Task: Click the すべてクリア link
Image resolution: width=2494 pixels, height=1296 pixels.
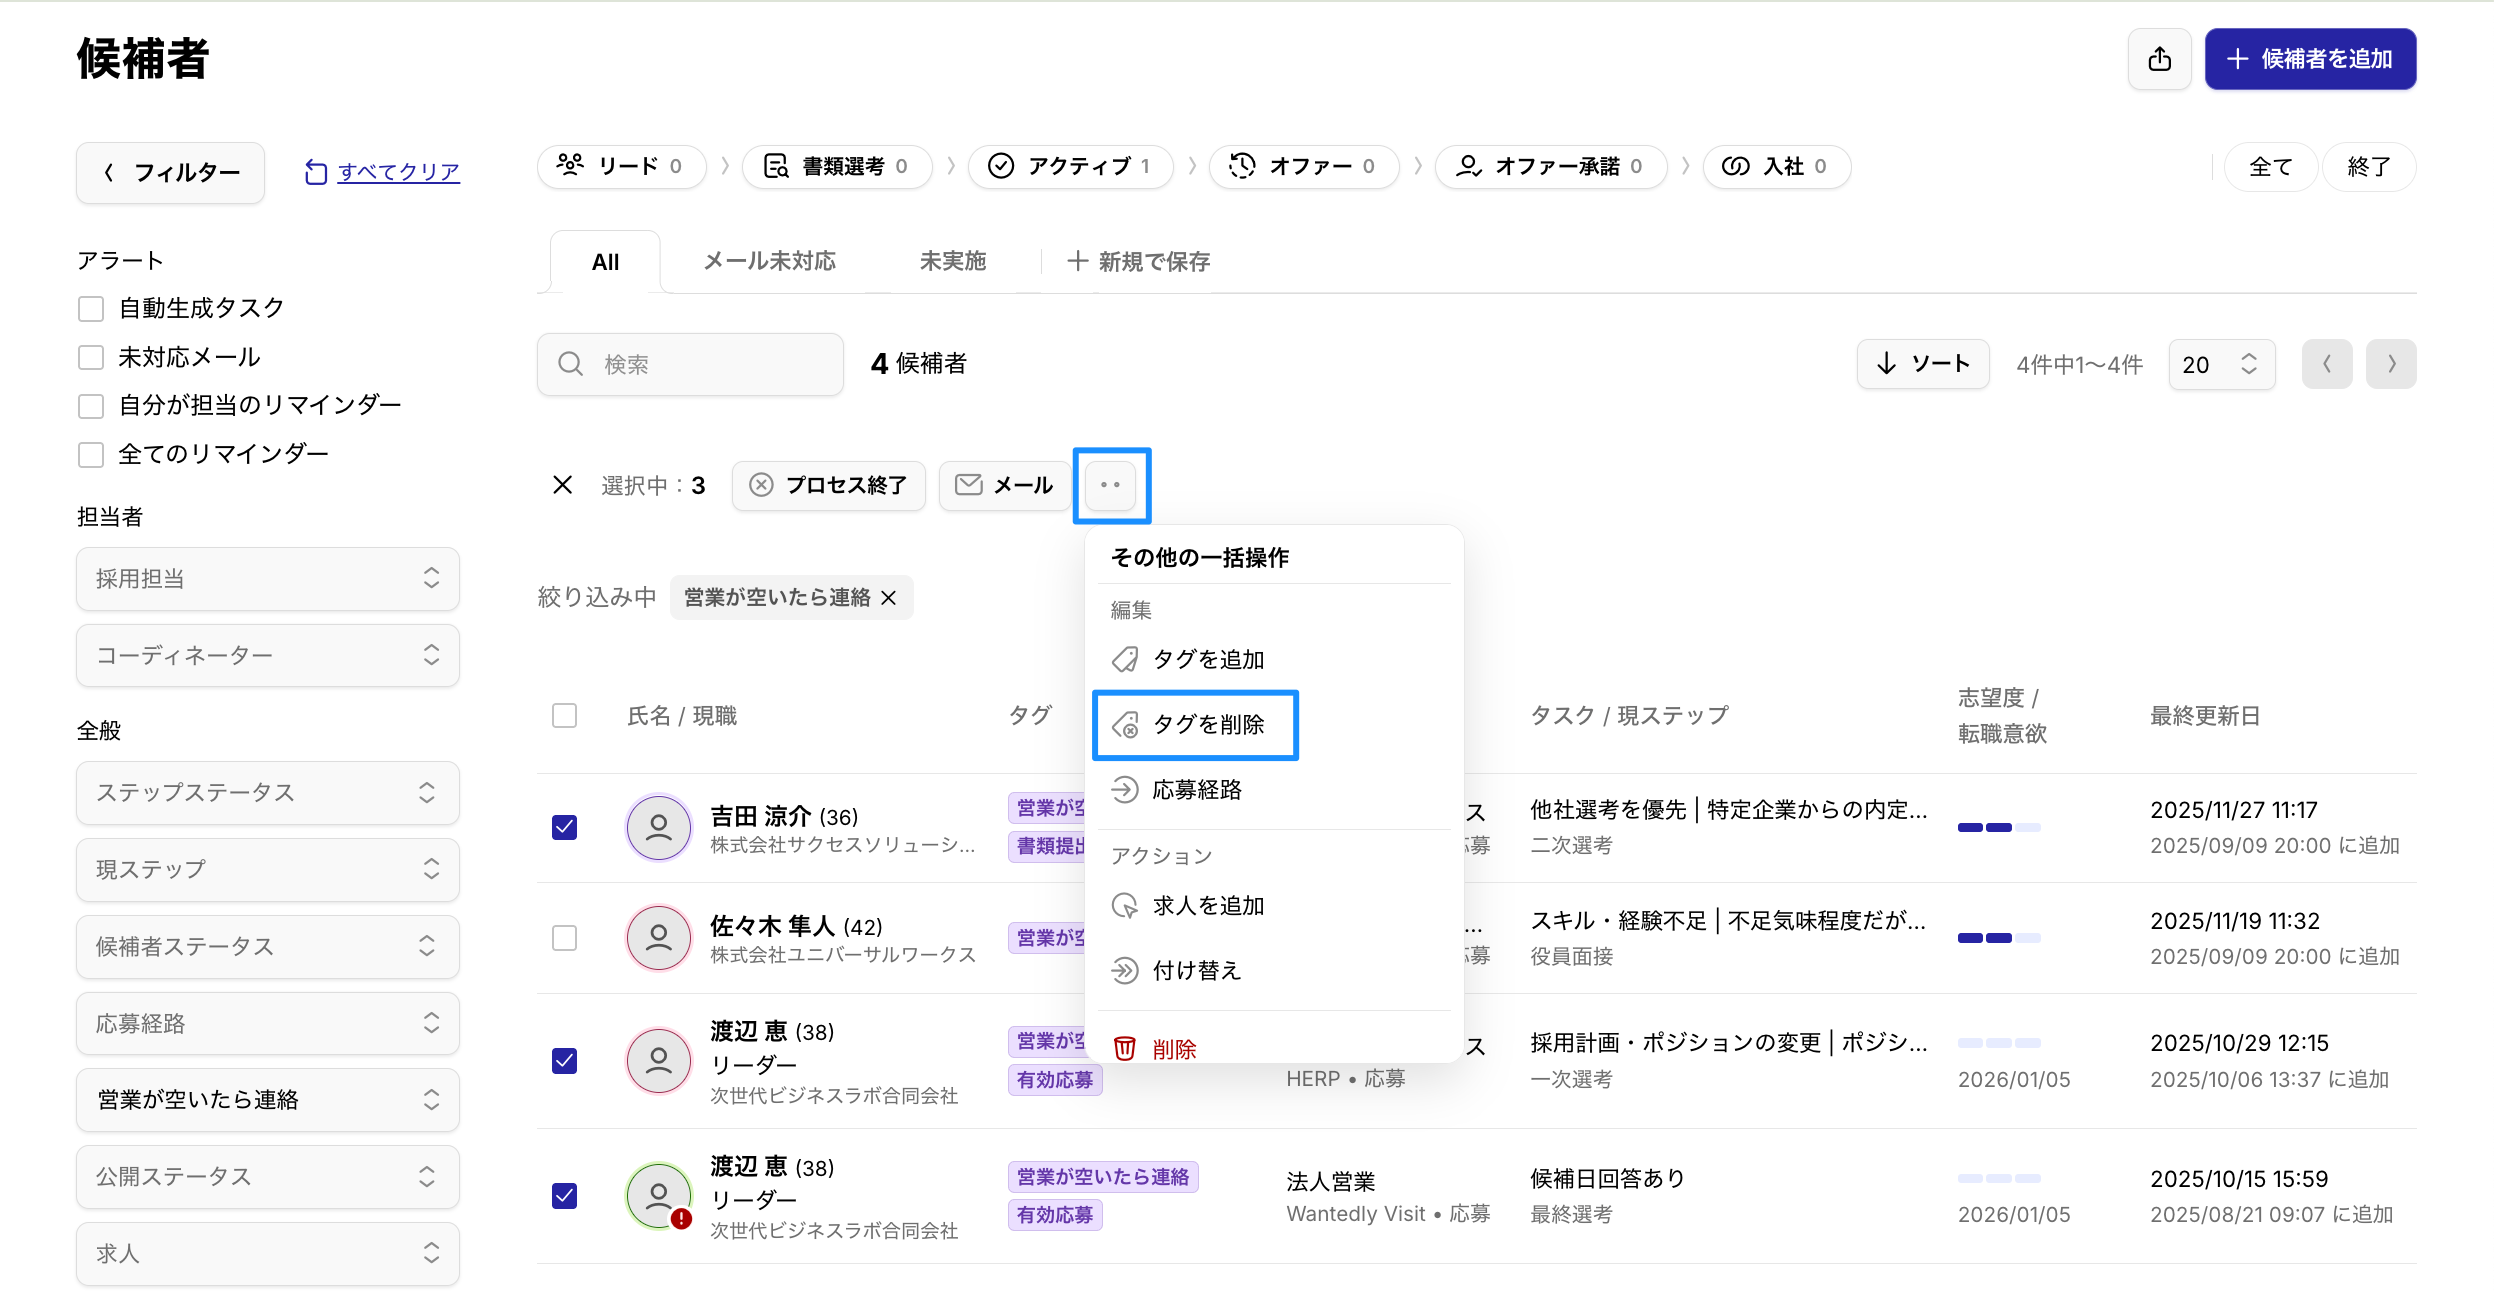Action: (398, 172)
